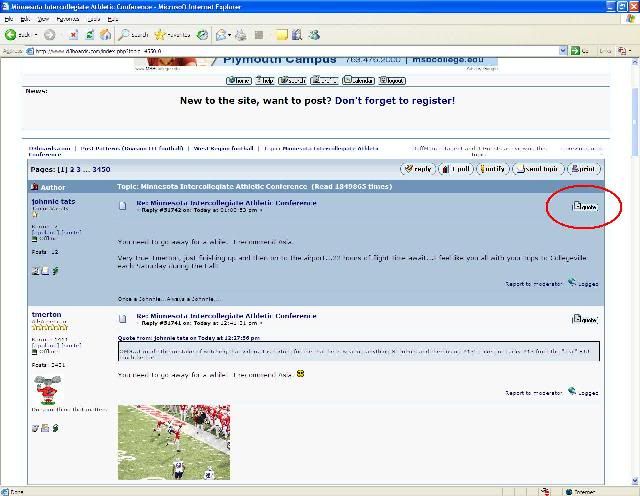Screen dimensions: 640x496
Task: Go to page 3 of the topic
Action: point(78,169)
